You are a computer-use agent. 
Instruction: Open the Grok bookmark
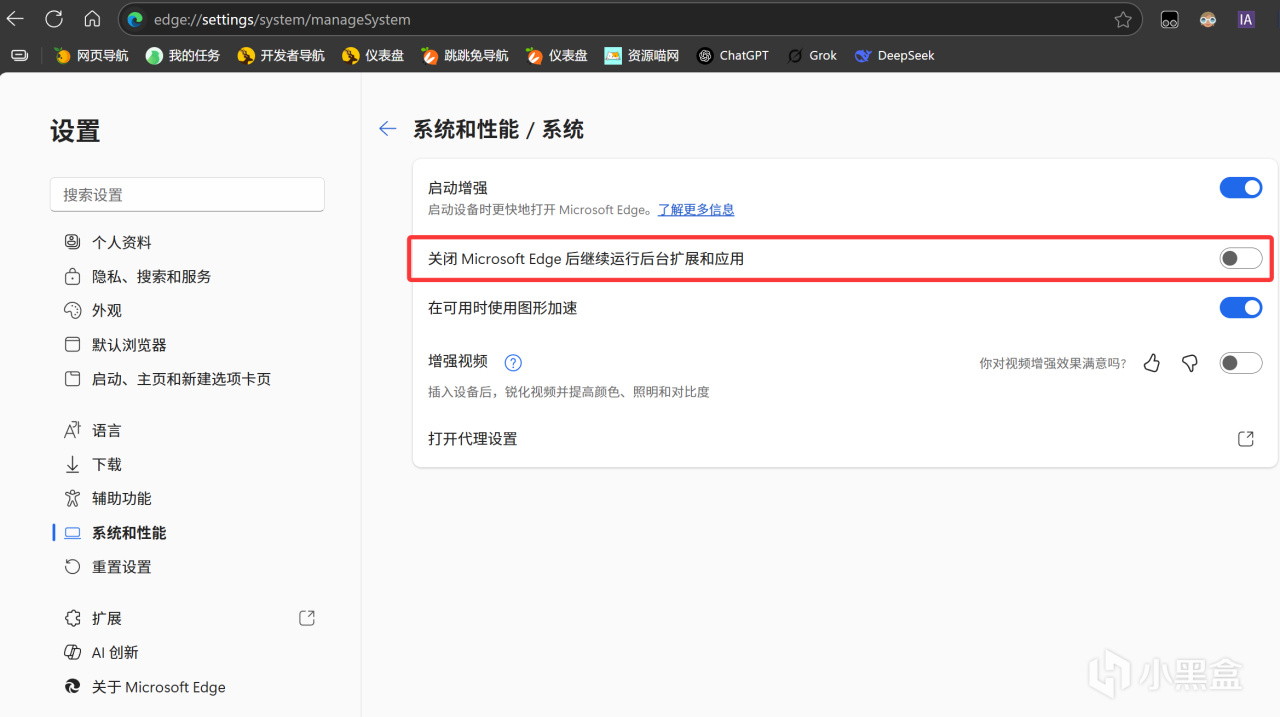(x=812, y=55)
